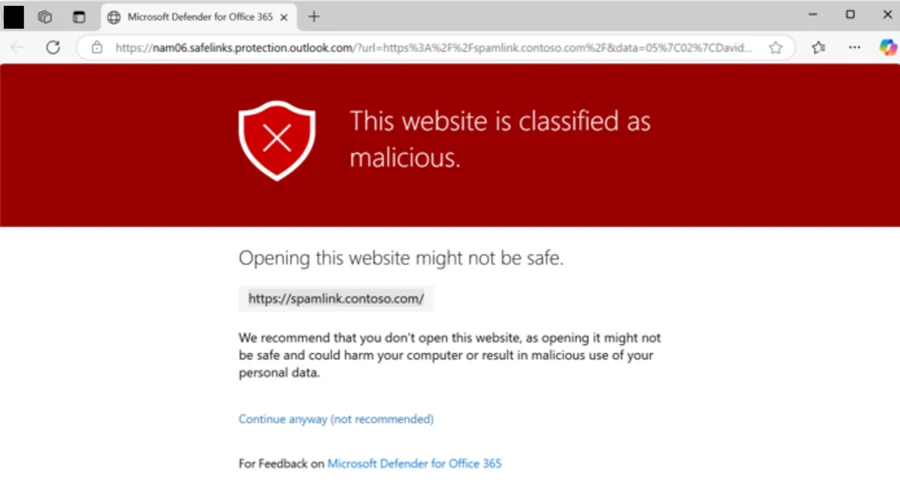Click the red shield warning icon
The image size is (900, 483).
[276, 140]
